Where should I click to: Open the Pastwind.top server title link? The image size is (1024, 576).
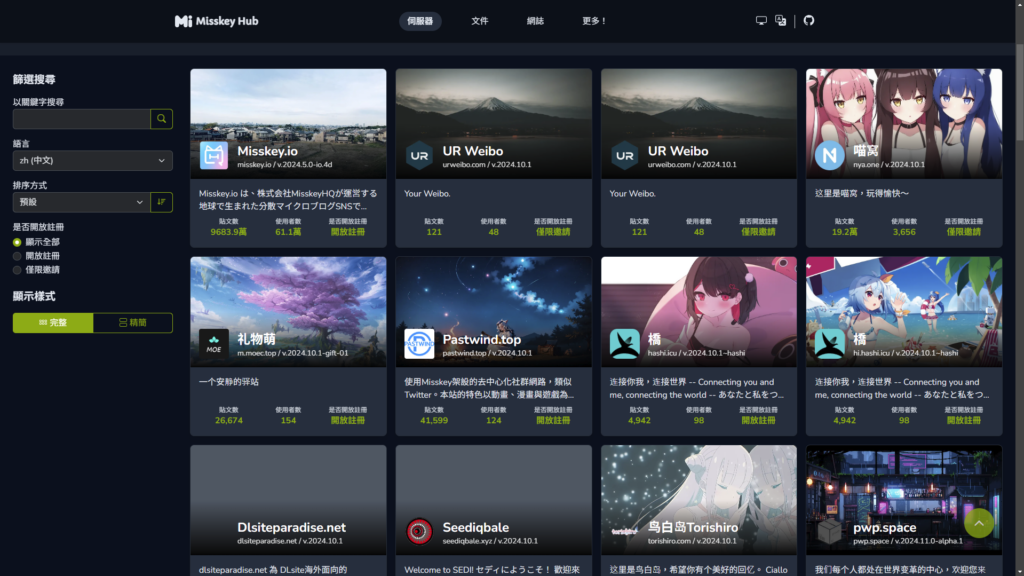pyautogui.click(x=481, y=340)
